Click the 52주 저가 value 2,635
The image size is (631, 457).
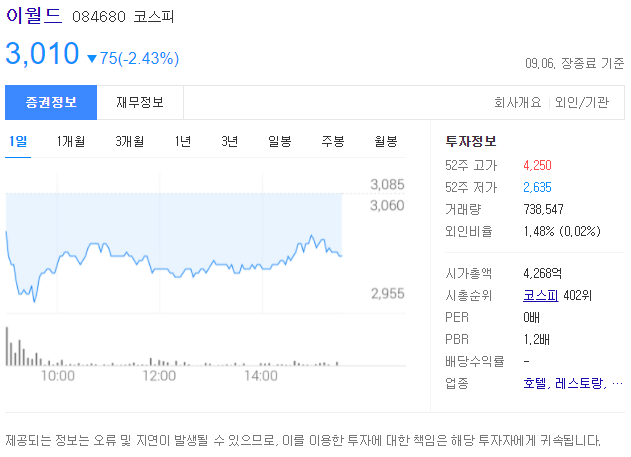pyautogui.click(x=537, y=187)
